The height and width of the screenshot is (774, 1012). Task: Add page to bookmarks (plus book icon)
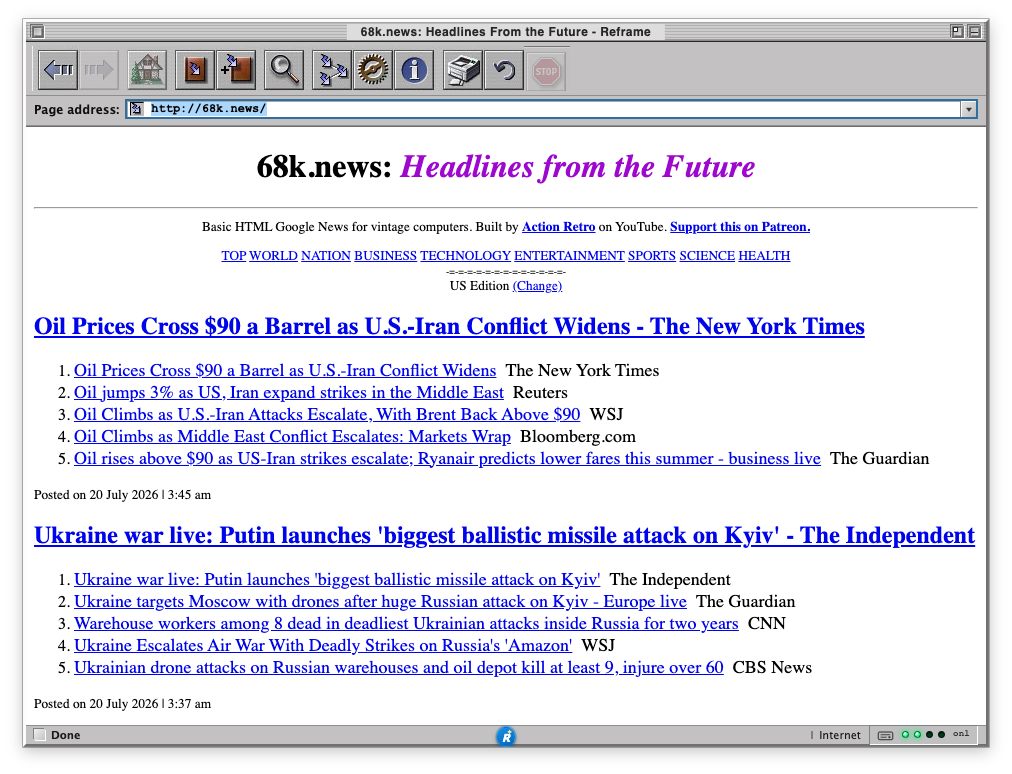coord(236,70)
